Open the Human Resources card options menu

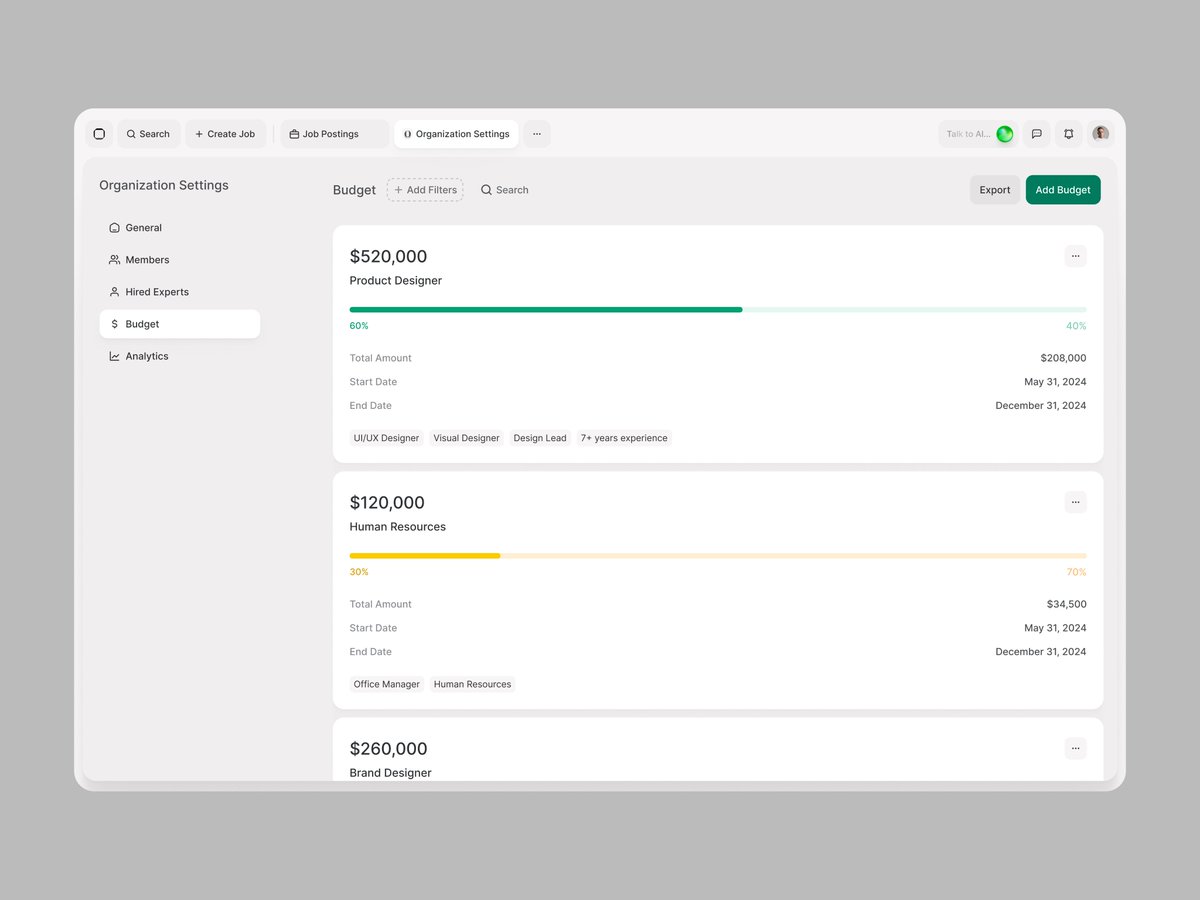[x=1076, y=502]
